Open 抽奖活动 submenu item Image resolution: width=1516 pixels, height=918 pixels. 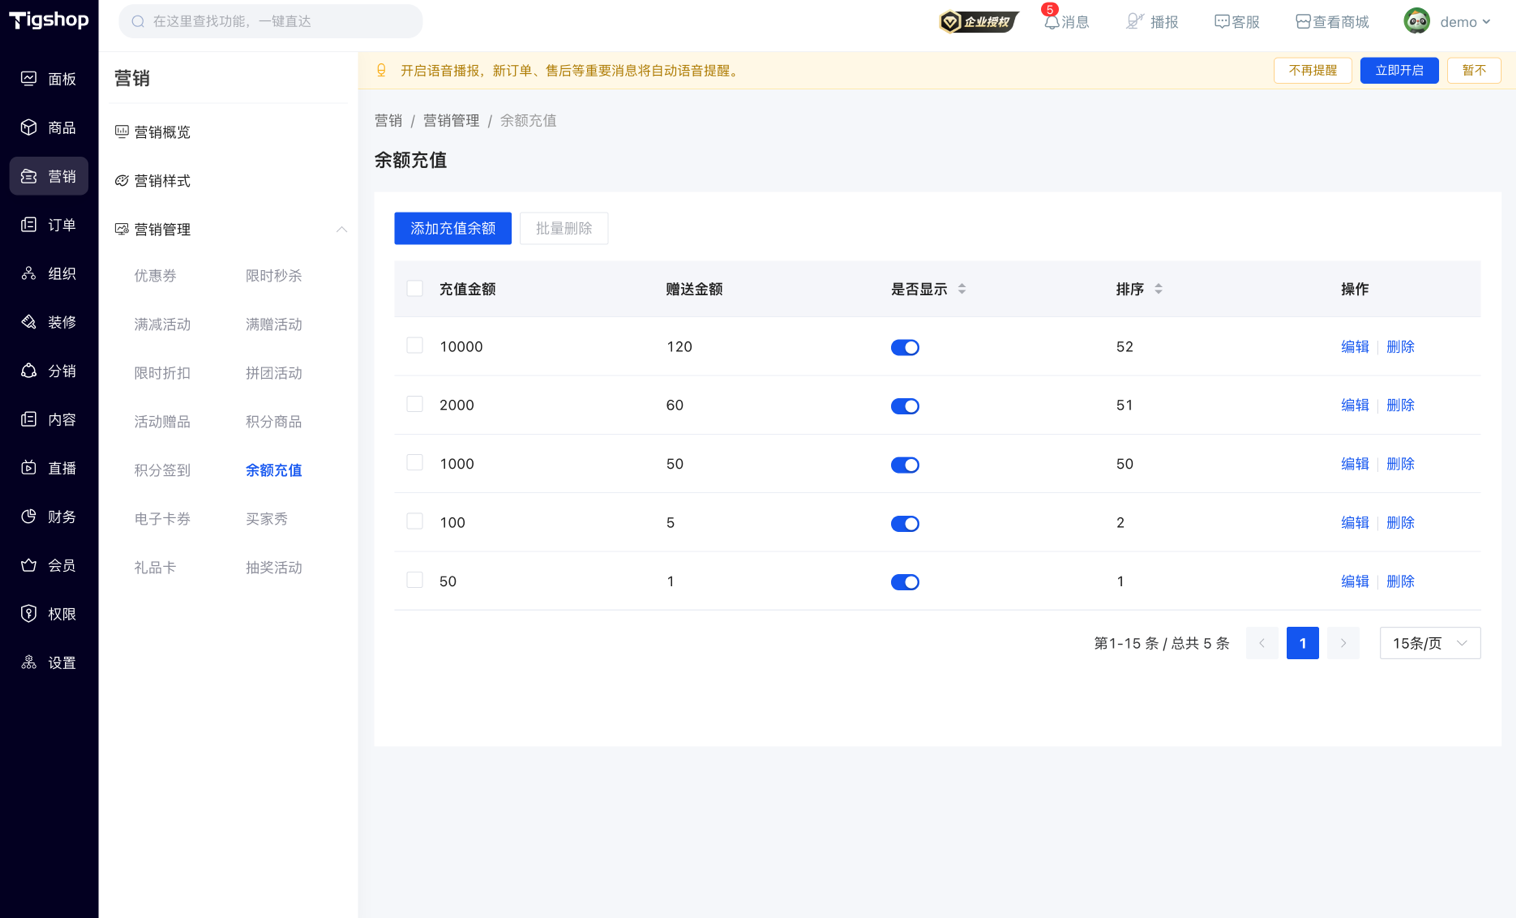point(274,568)
